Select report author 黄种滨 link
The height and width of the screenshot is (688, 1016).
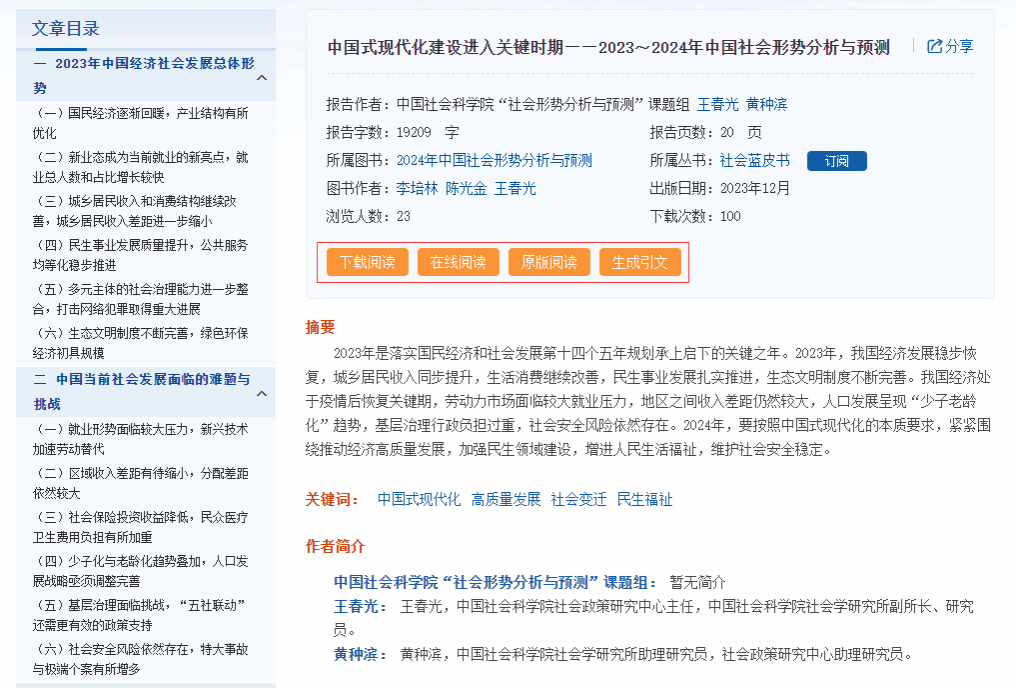click(767, 104)
